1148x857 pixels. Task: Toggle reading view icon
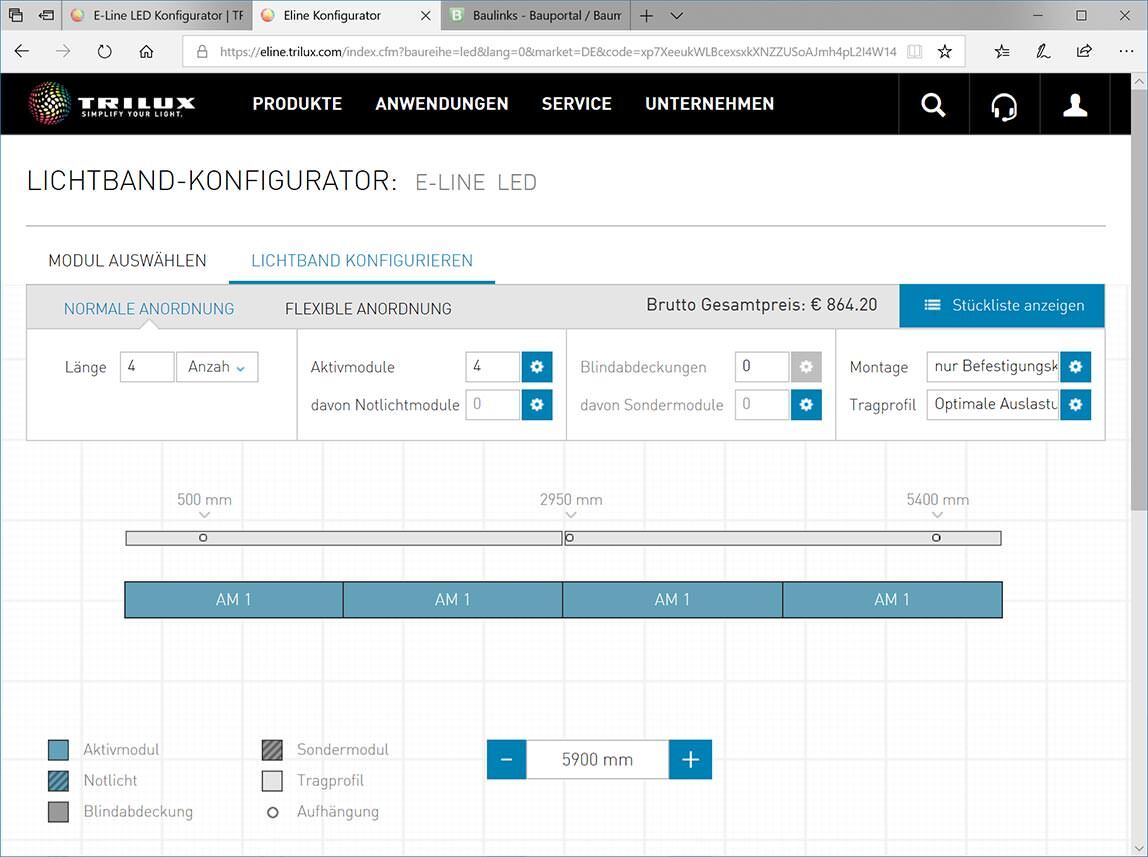tap(914, 51)
